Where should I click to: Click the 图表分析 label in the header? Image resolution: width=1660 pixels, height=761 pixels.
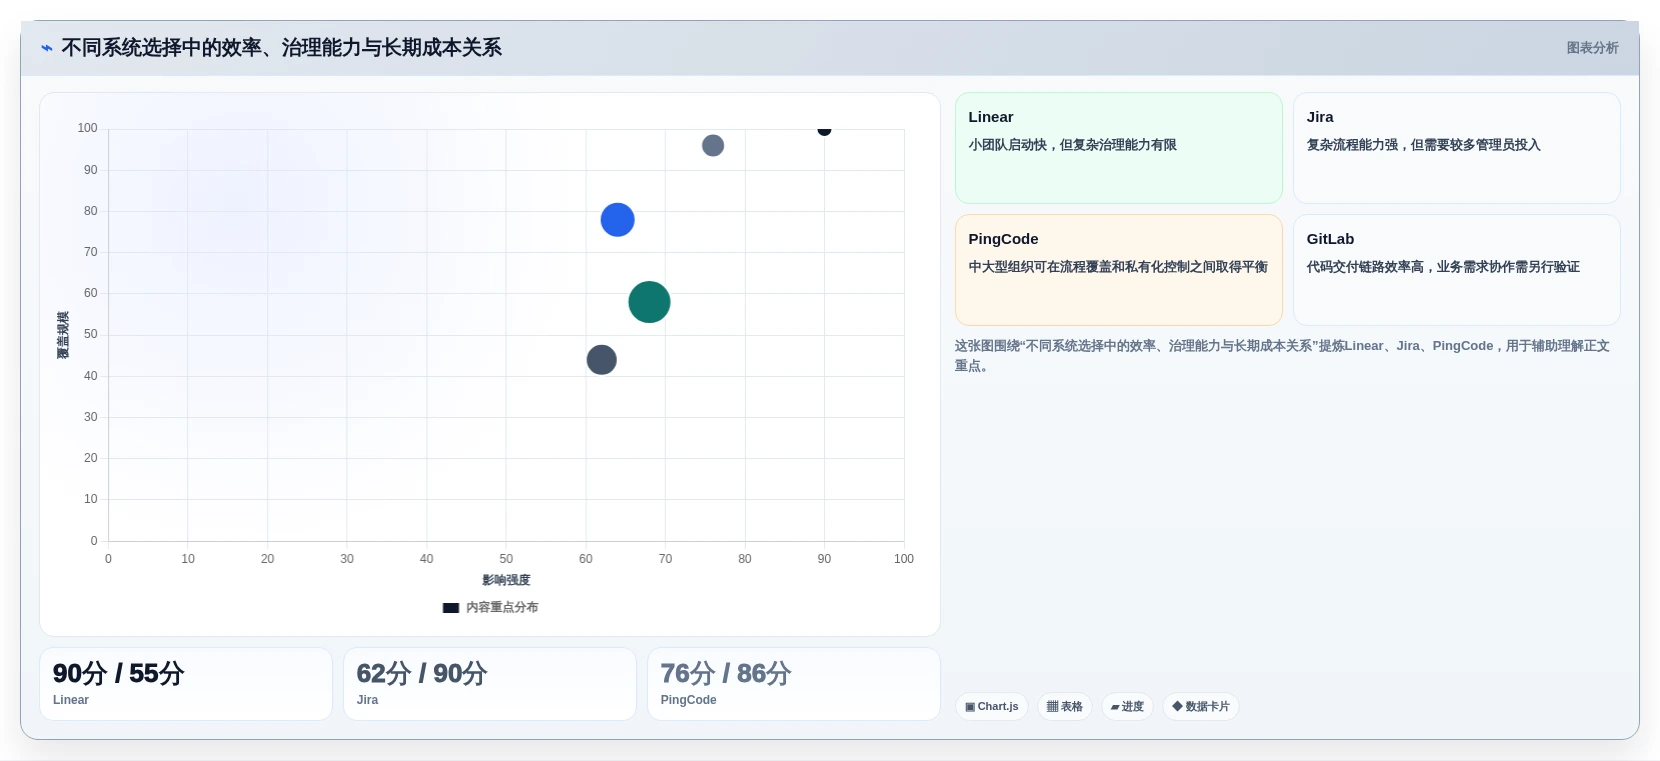coord(1592,48)
